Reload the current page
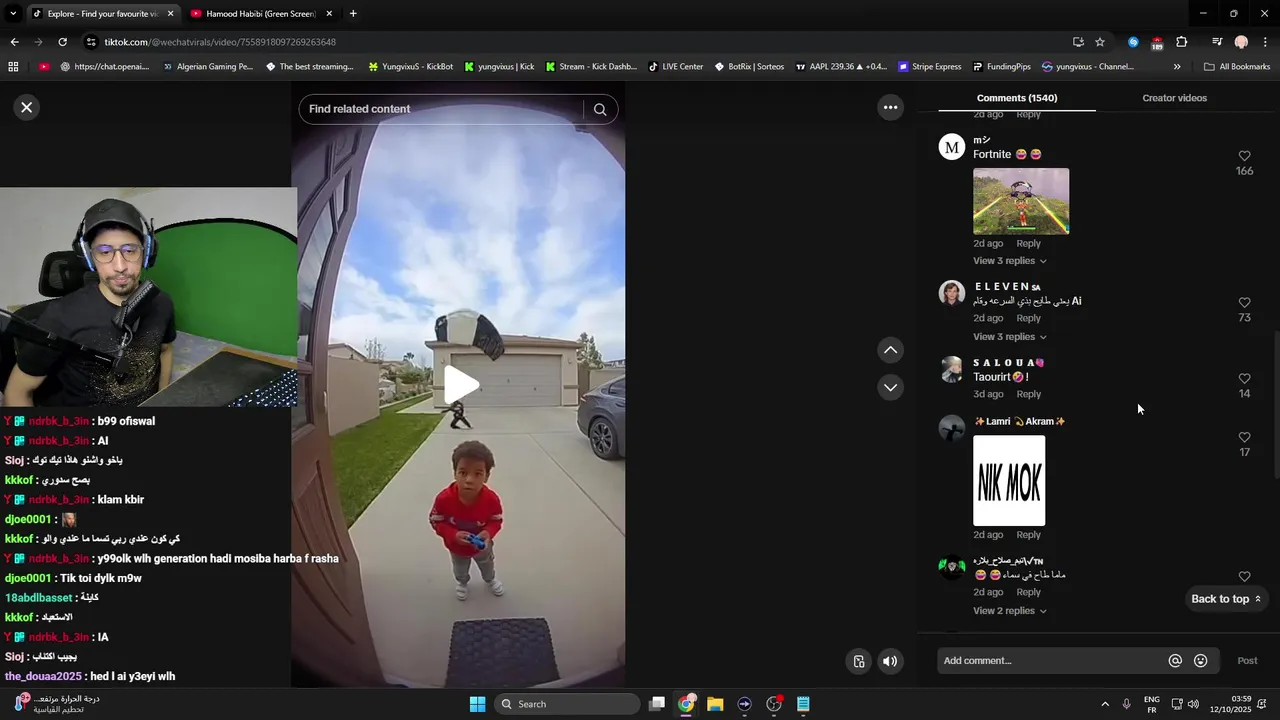The image size is (1280, 720). point(62,42)
